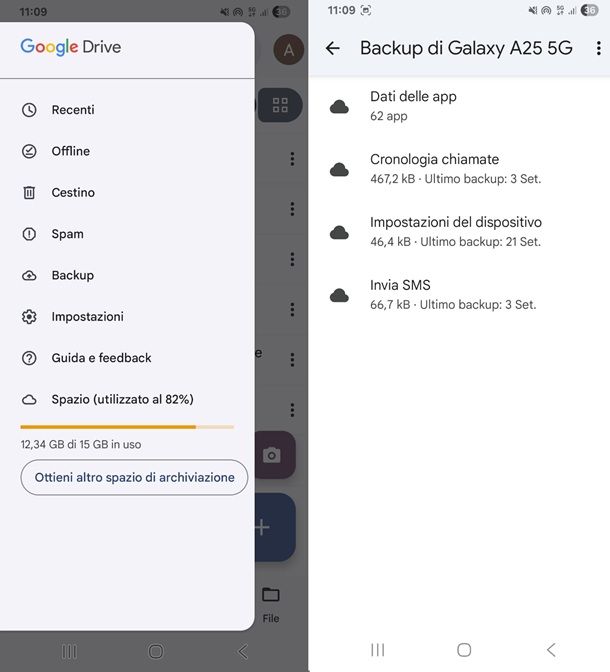Open Guida e feedback
The height and width of the screenshot is (672, 610).
[x=101, y=358]
